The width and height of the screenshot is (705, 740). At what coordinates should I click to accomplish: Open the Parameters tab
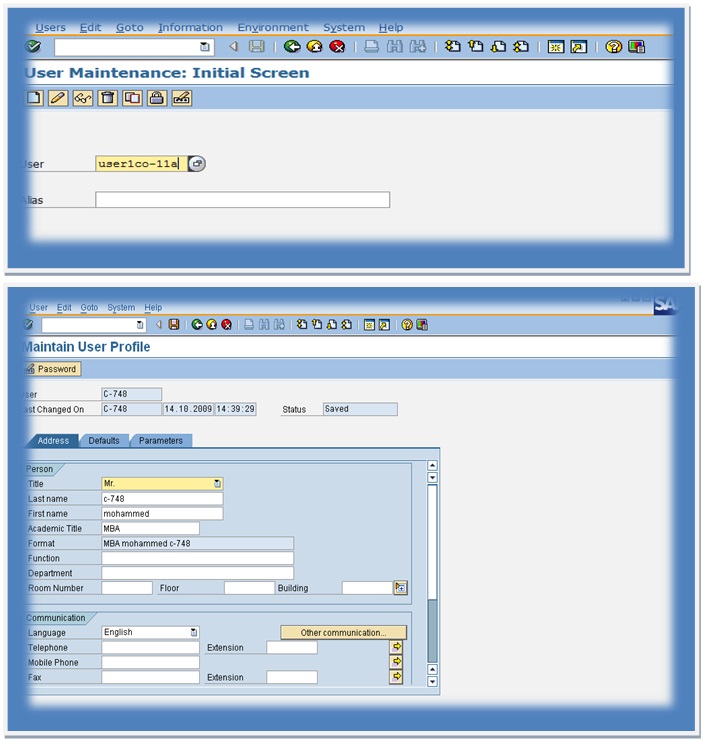[160, 441]
